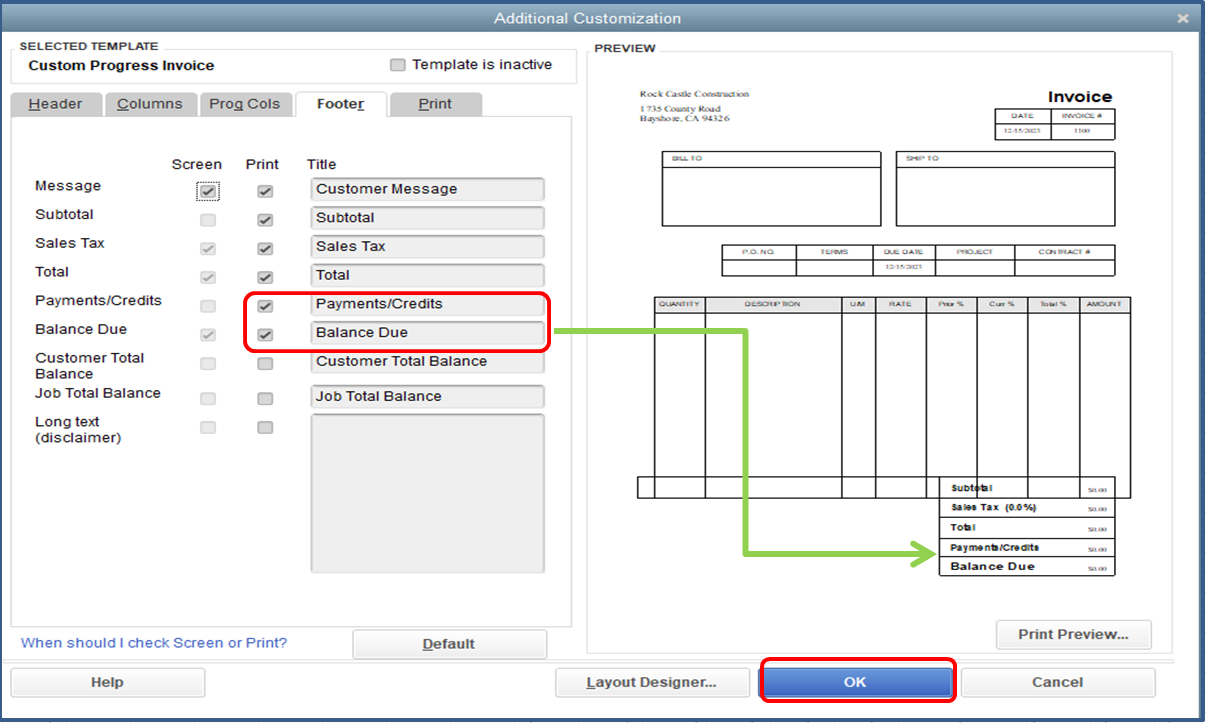Confirm changes with the OK button
The height and width of the screenshot is (724, 1206).
click(856, 681)
